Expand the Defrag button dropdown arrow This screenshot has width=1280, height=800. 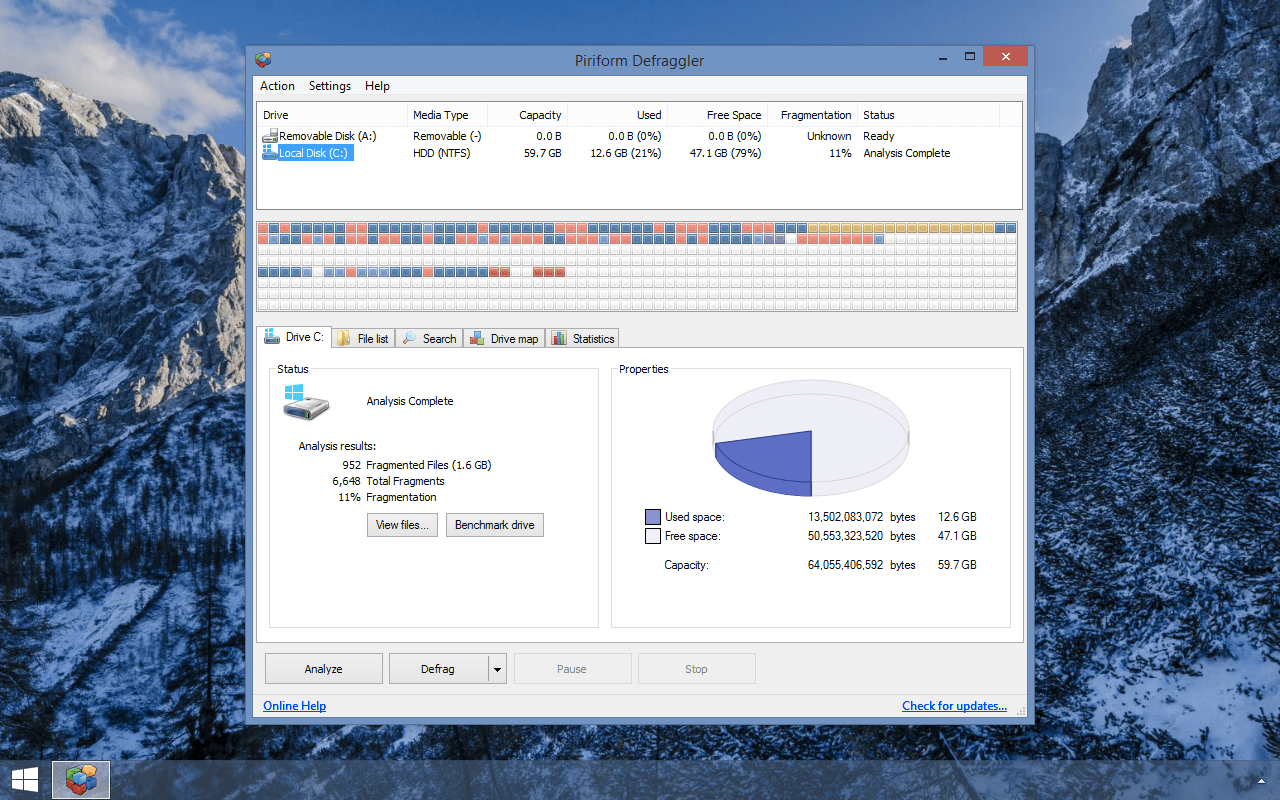[x=497, y=669]
